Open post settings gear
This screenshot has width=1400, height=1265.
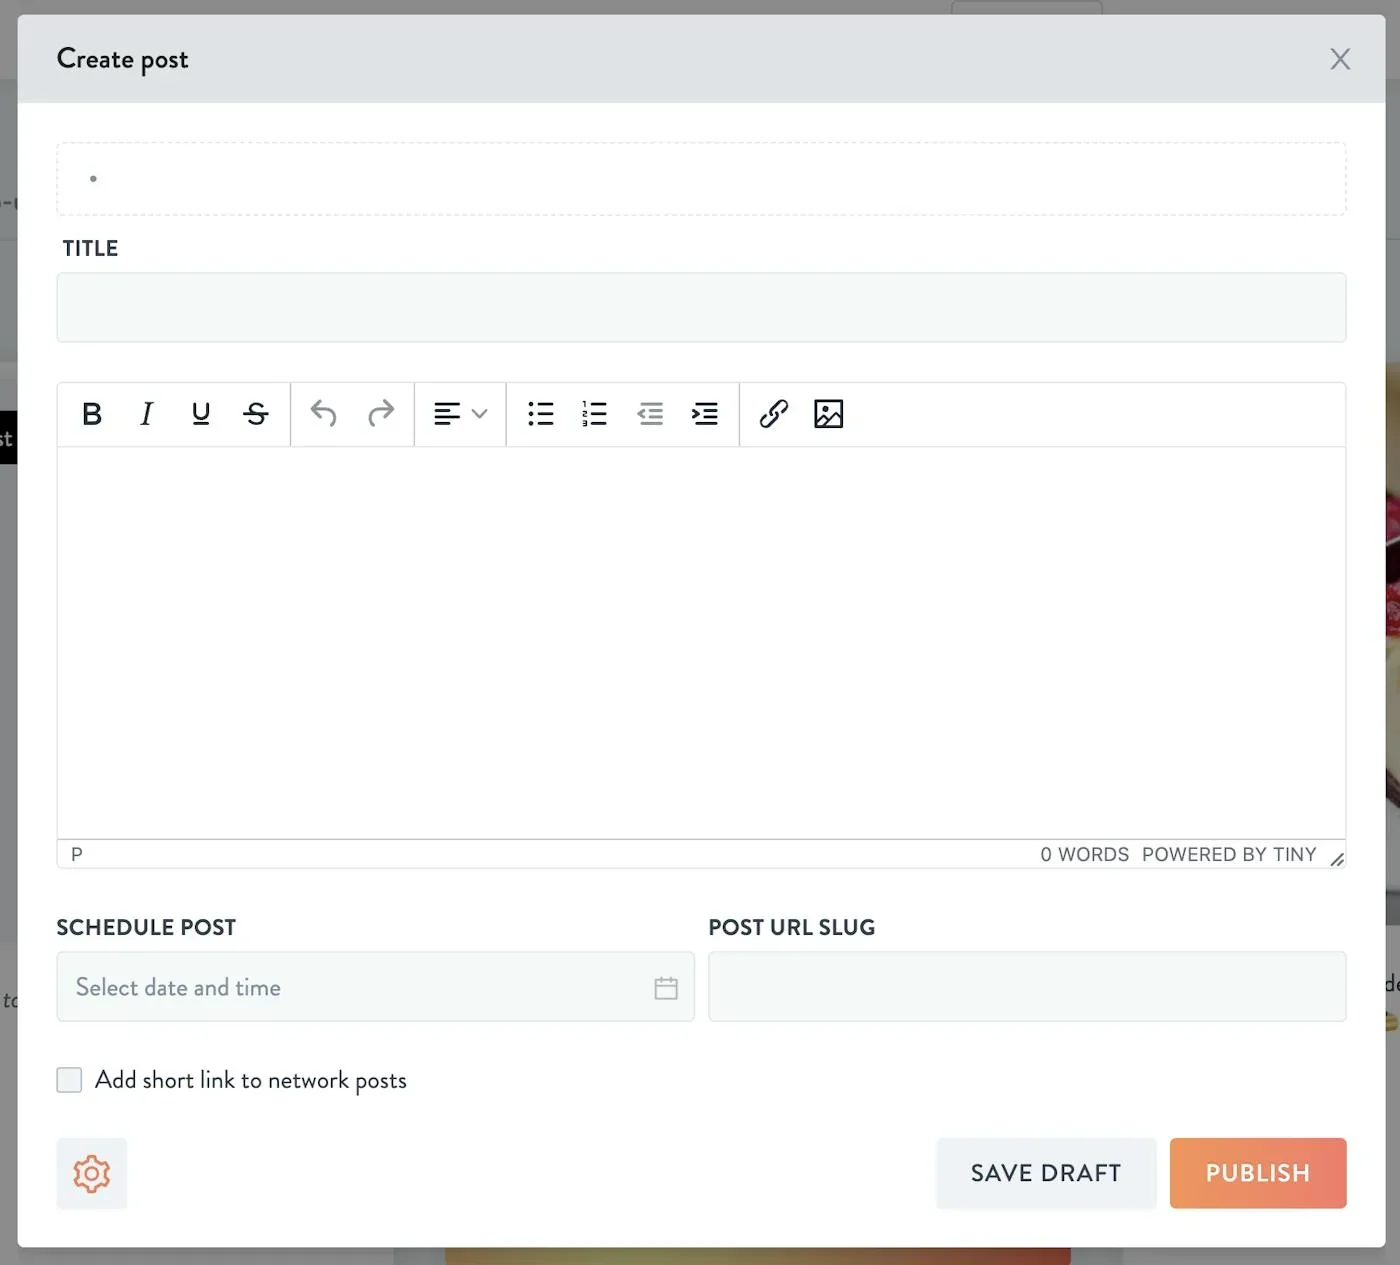coord(92,1173)
